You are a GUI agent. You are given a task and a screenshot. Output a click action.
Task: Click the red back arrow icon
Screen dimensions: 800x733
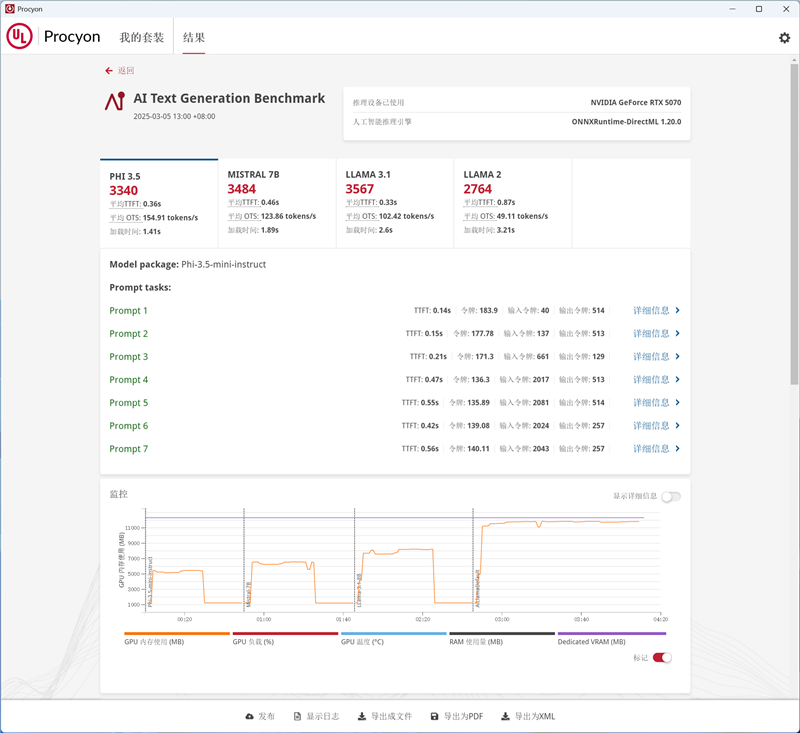click(x=109, y=71)
